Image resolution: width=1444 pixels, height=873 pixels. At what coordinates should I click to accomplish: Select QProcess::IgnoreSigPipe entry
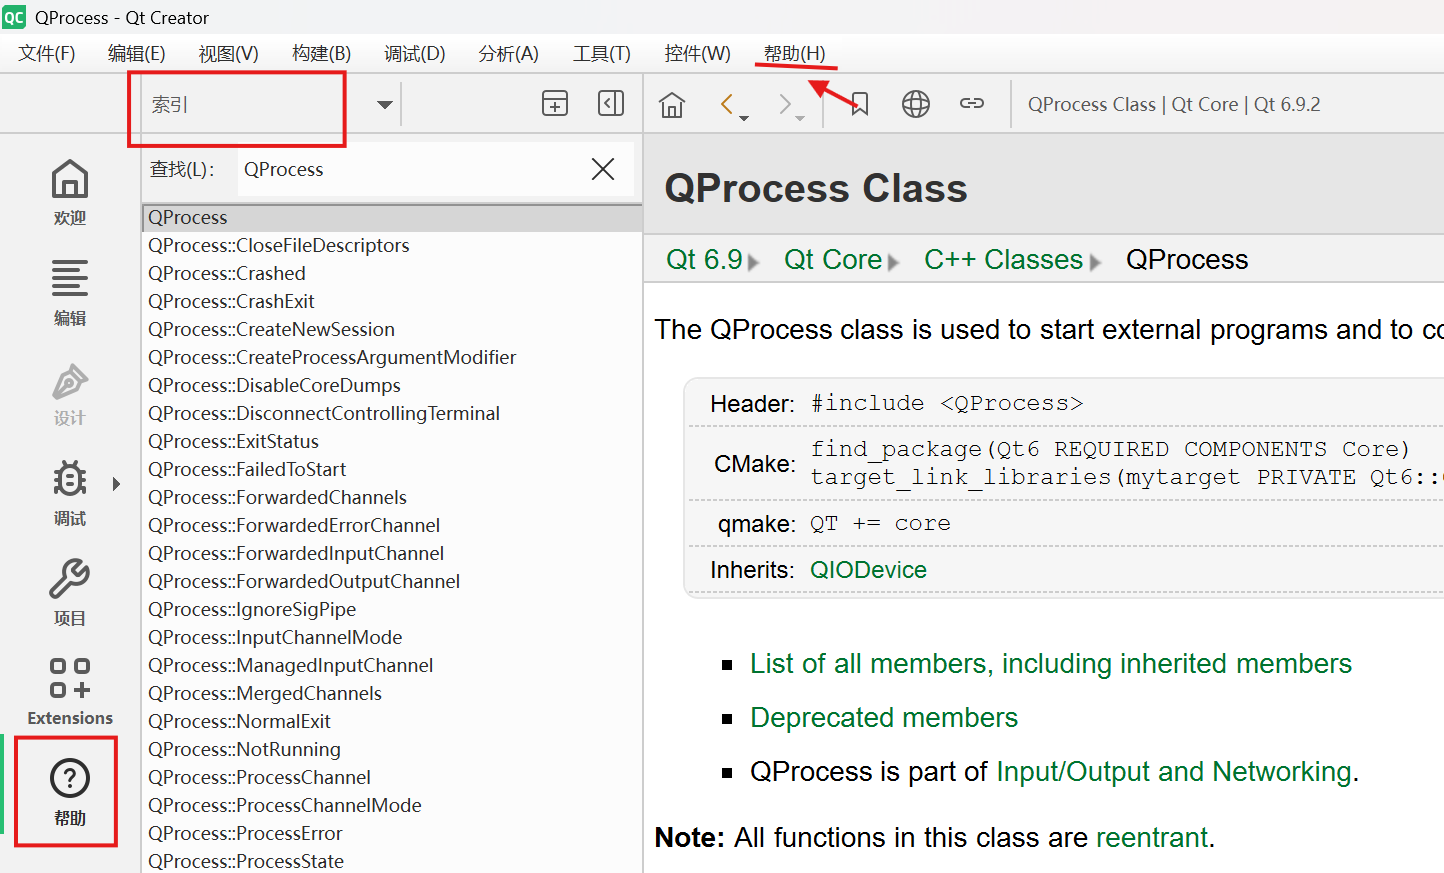392,610
